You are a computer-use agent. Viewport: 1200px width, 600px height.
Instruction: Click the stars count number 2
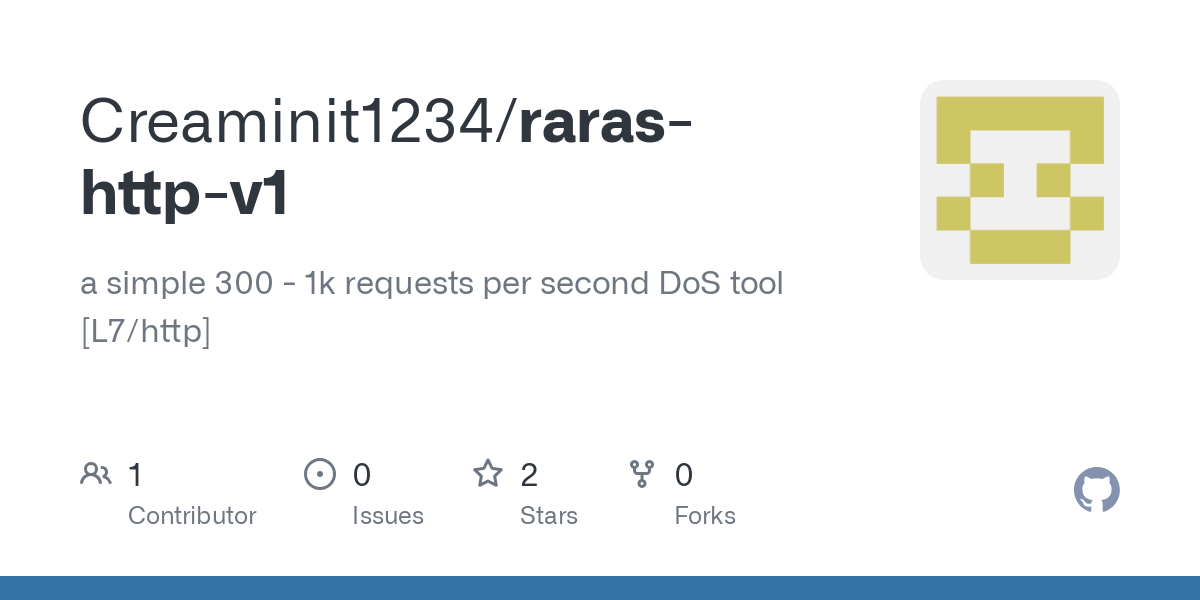[530, 475]
